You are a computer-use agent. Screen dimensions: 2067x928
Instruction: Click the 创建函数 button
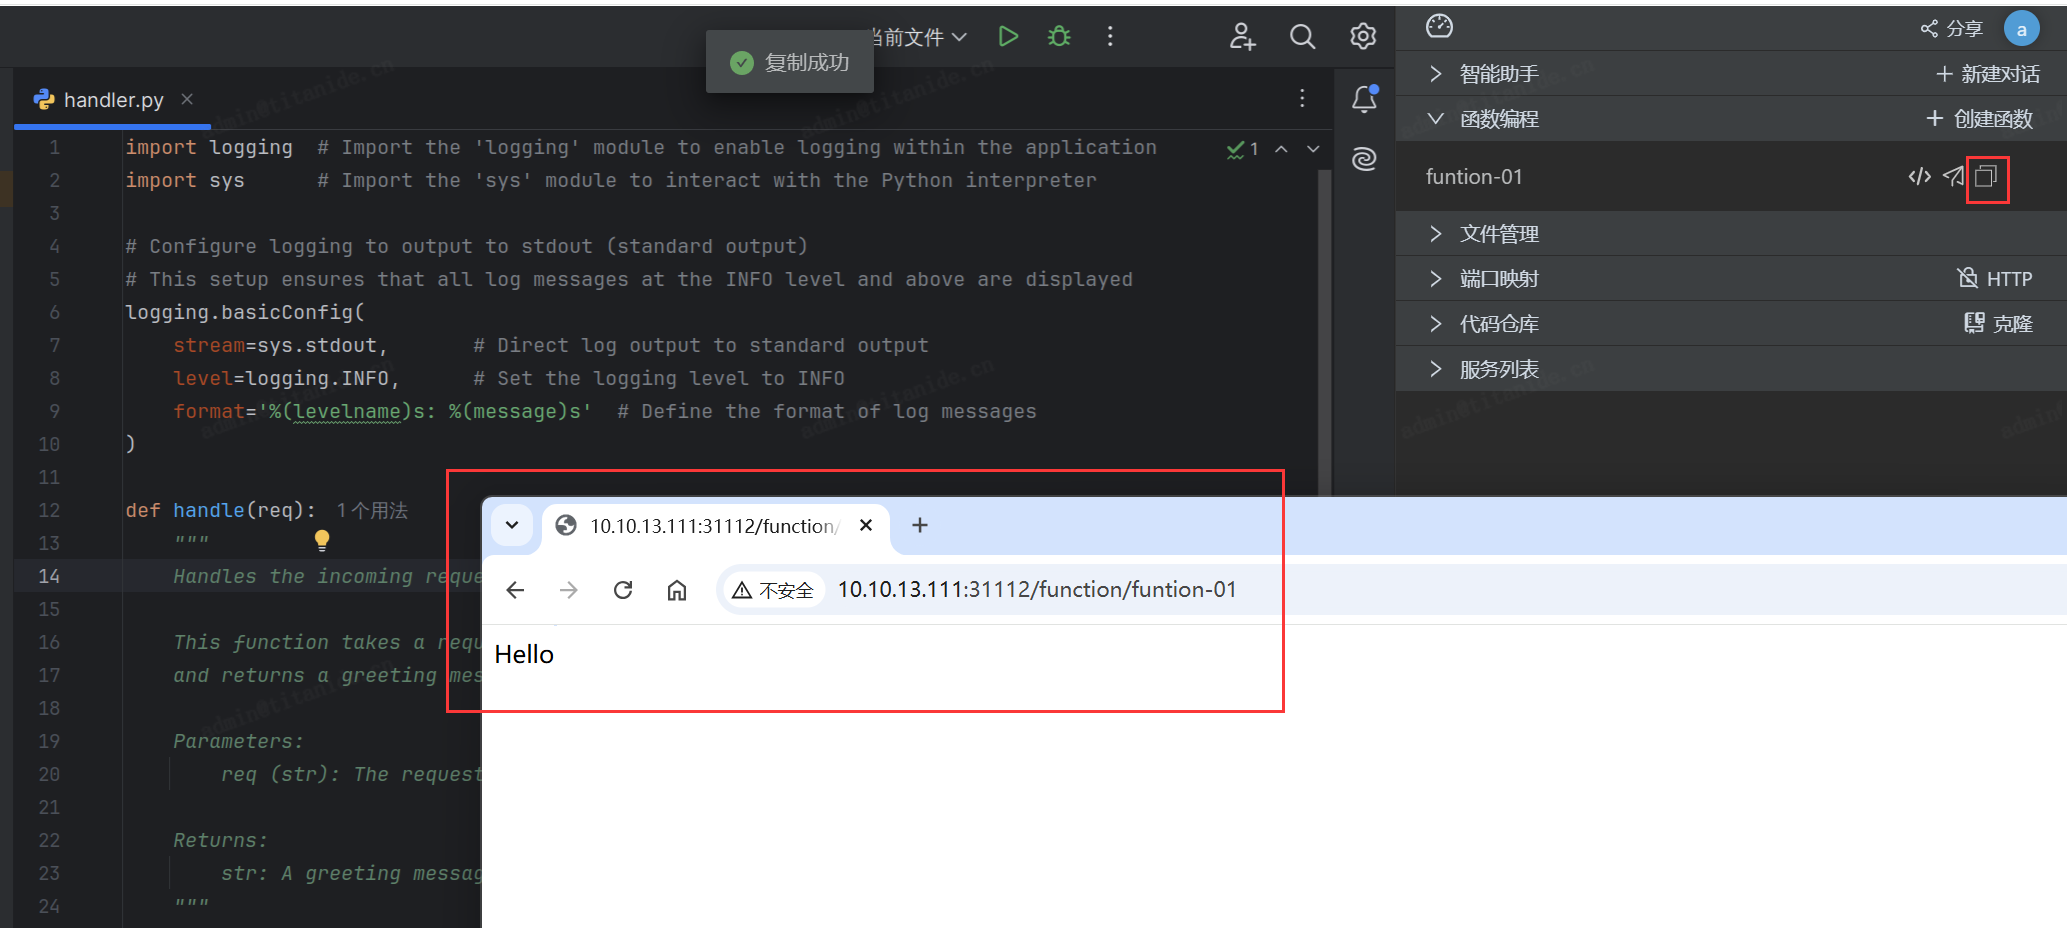(x=1980, y=119)
